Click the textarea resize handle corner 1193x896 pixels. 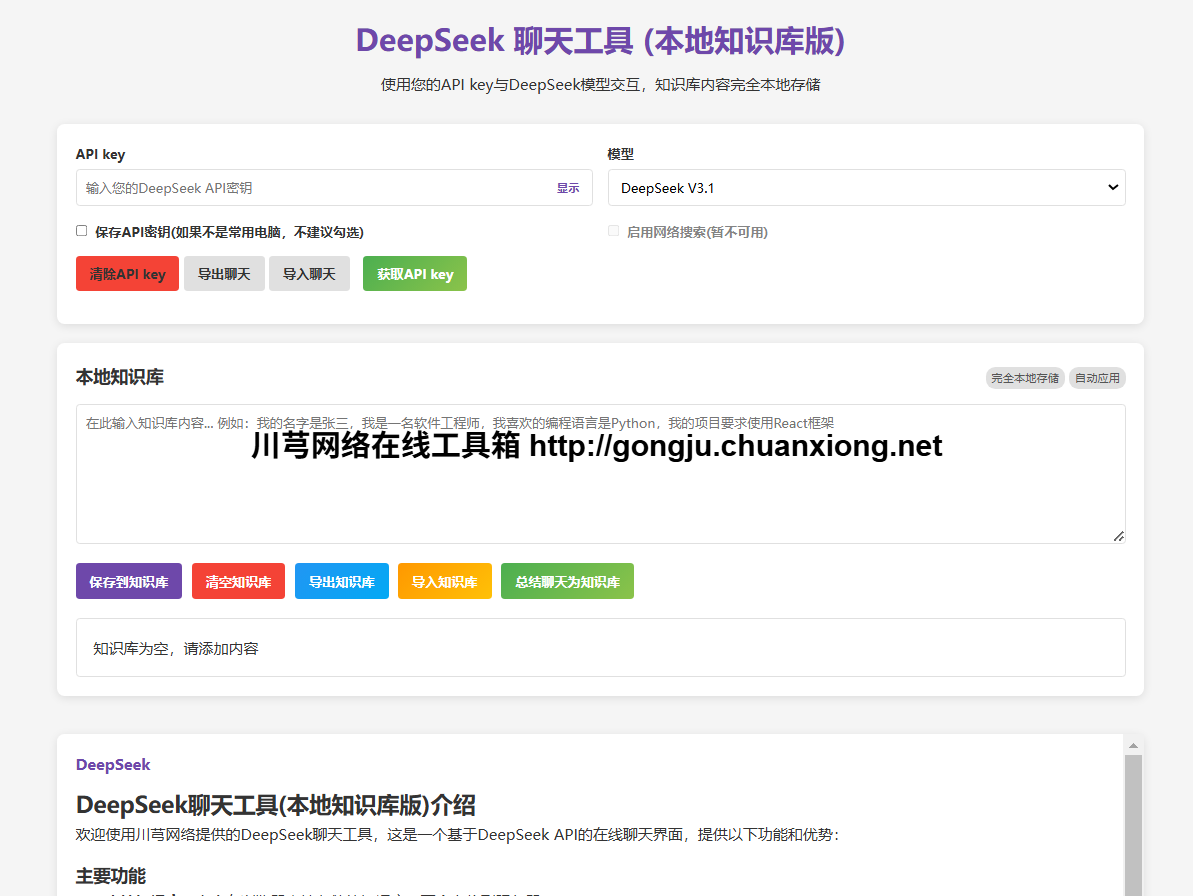pyautogui.click(x=1118, y=536)
